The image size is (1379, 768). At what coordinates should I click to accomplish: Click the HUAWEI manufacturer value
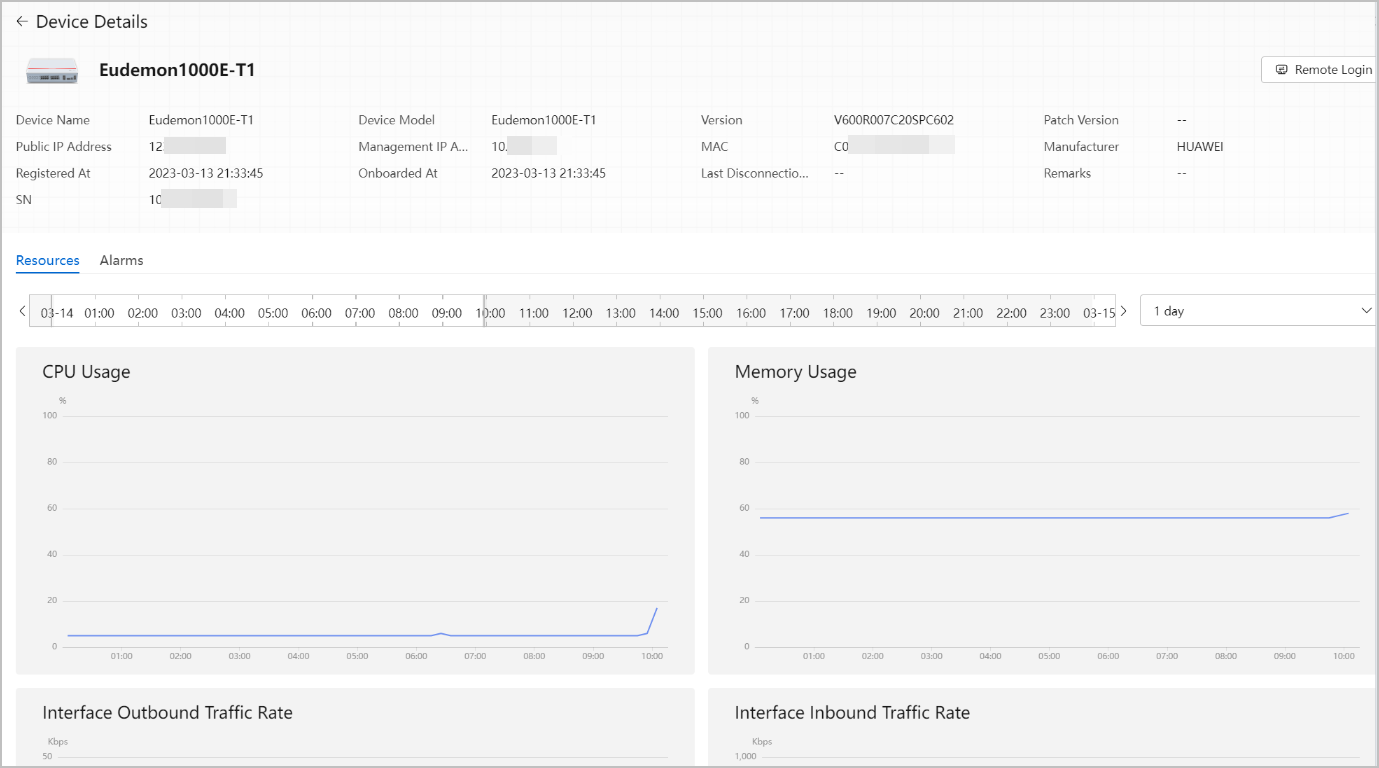pyautogui.click(x=1200, y=147)
